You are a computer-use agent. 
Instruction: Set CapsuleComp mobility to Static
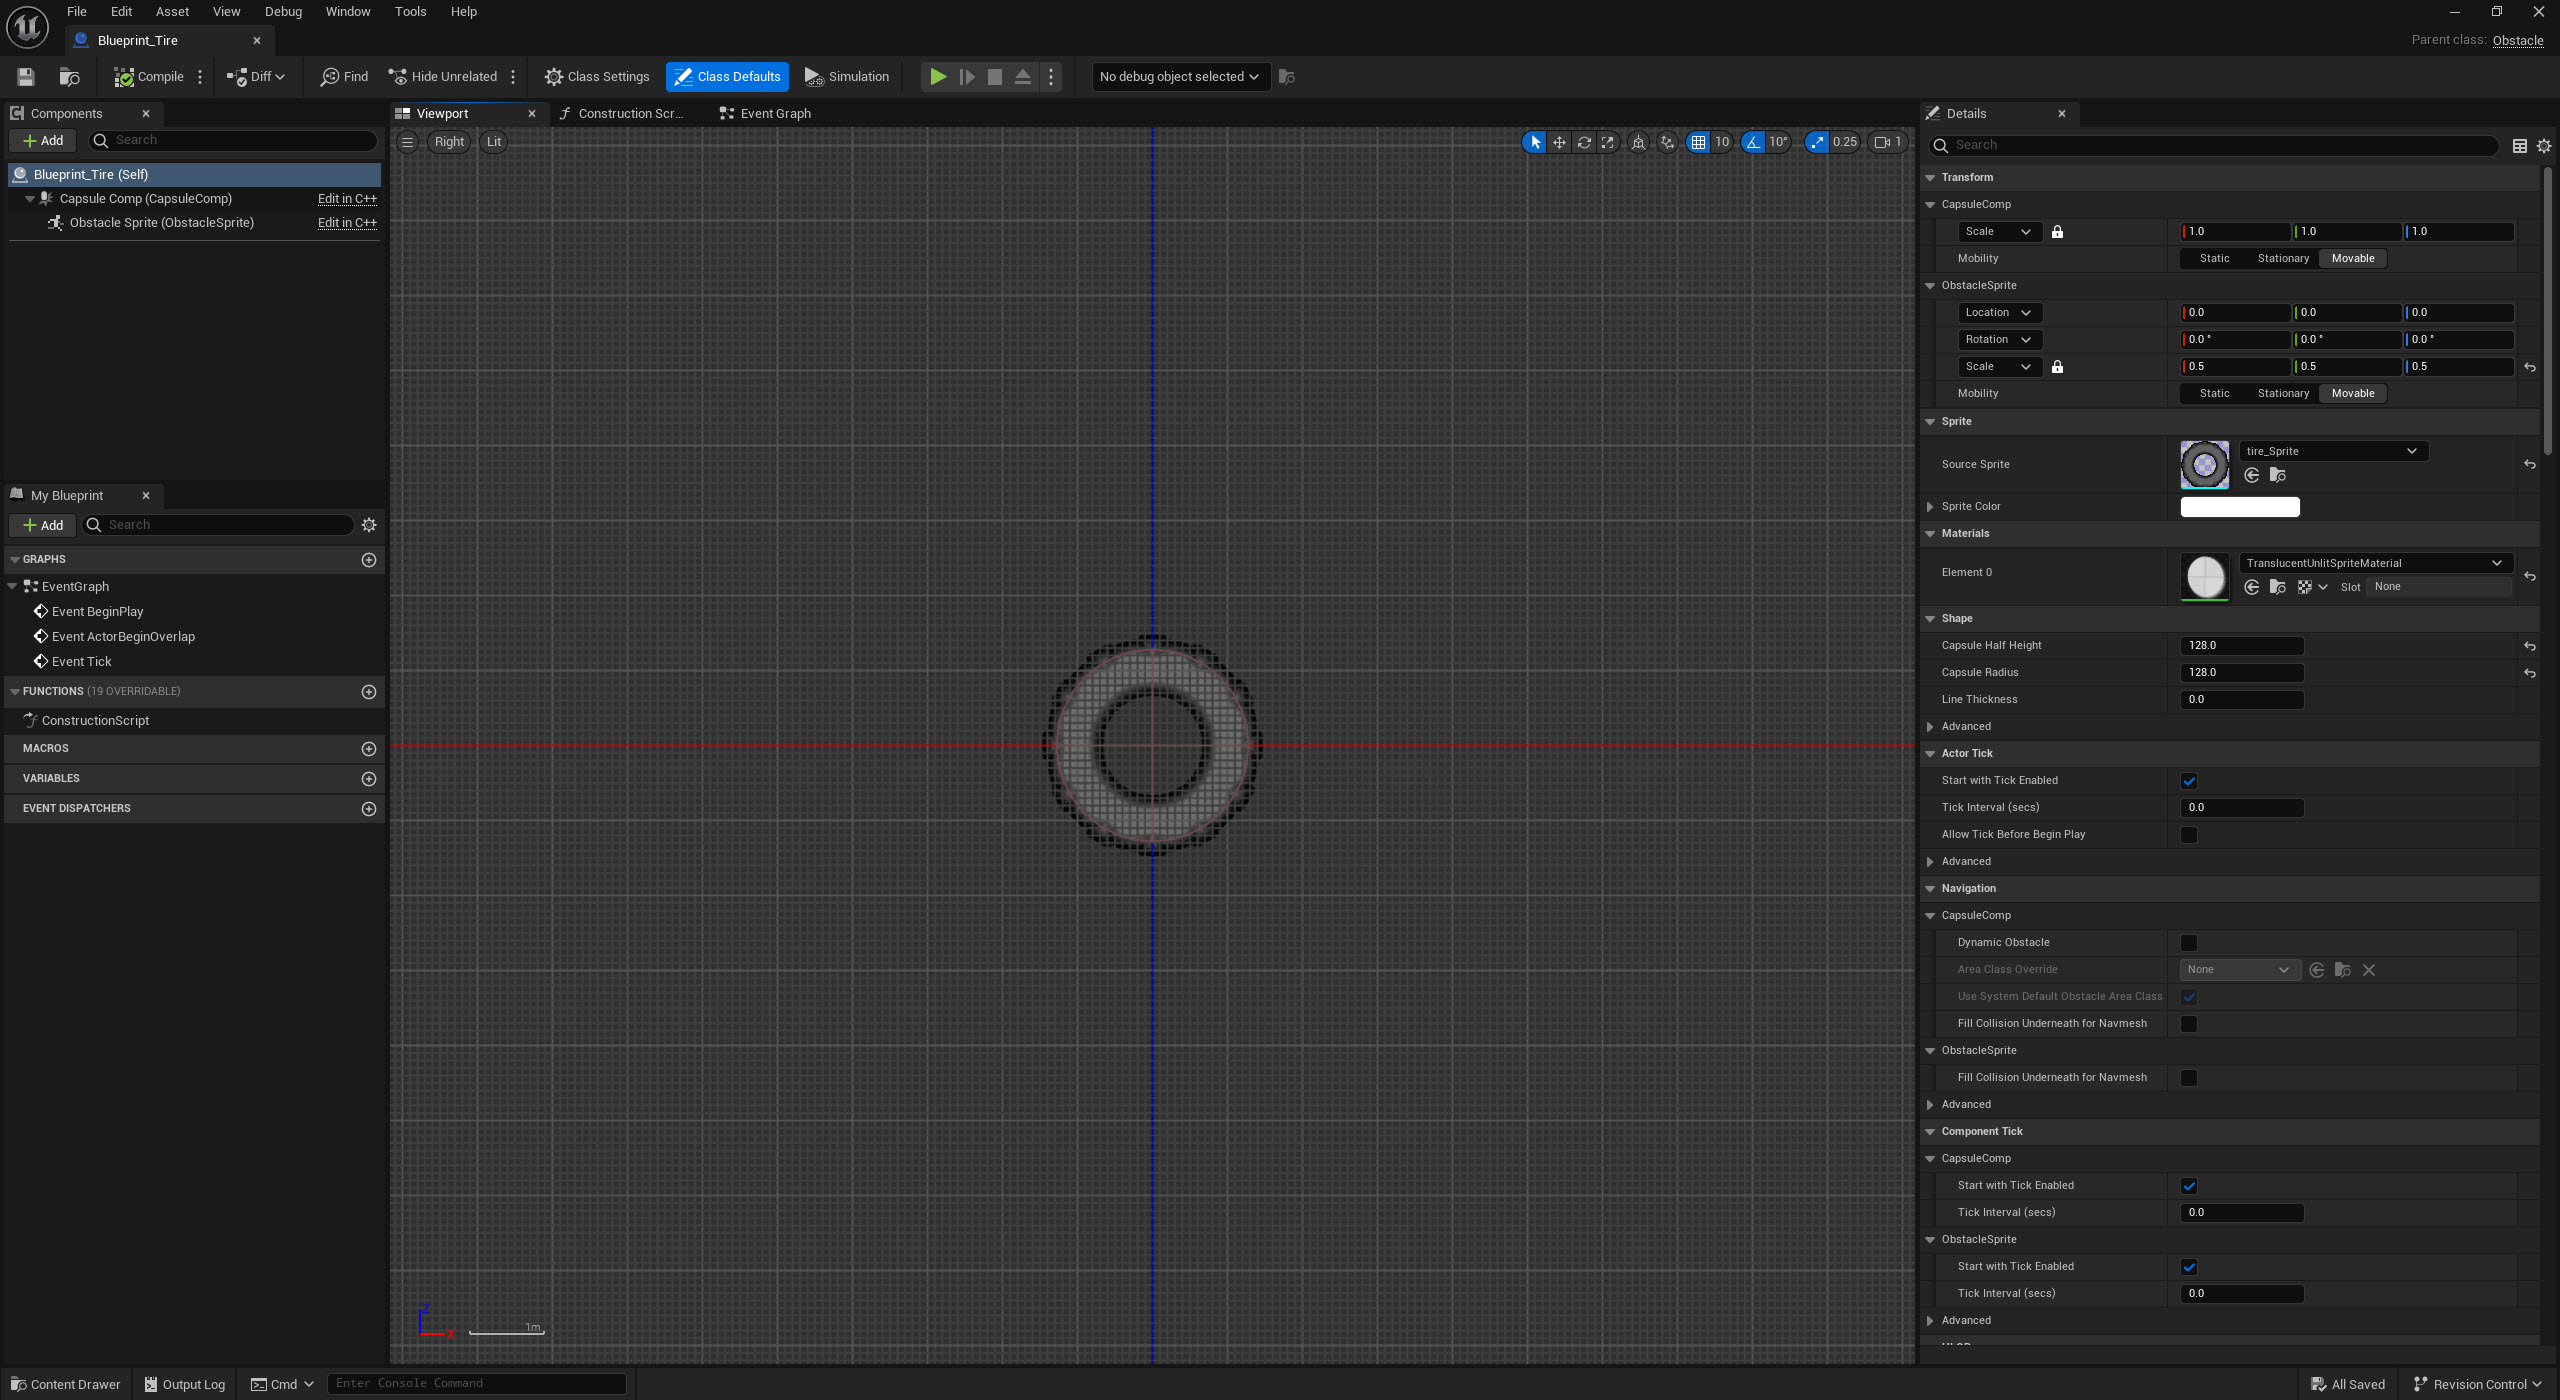[2213, 258]
